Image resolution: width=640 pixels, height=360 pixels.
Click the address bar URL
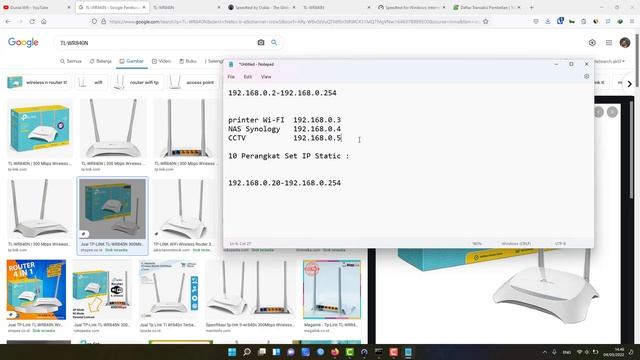click(294, 21)
